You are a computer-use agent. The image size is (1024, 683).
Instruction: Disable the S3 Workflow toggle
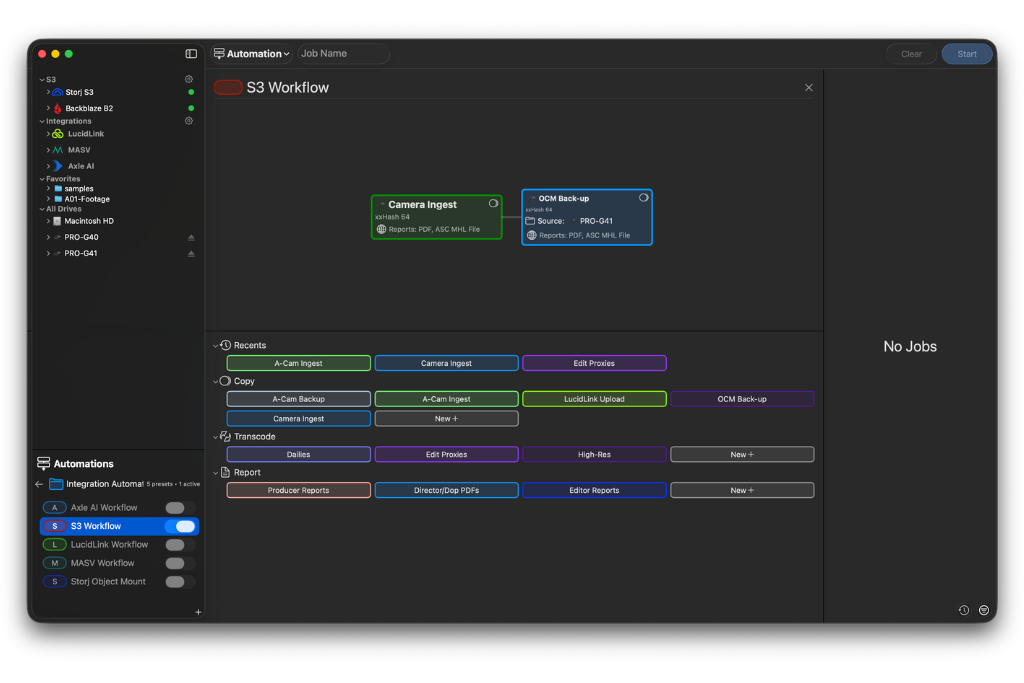point(180,526)
